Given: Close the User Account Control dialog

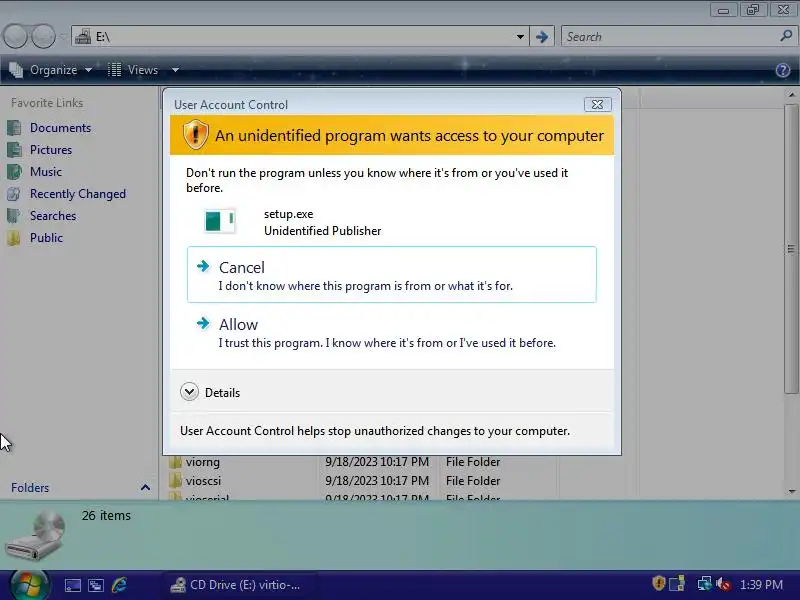Looking at the screenshot, I should (x=597, y=104).
